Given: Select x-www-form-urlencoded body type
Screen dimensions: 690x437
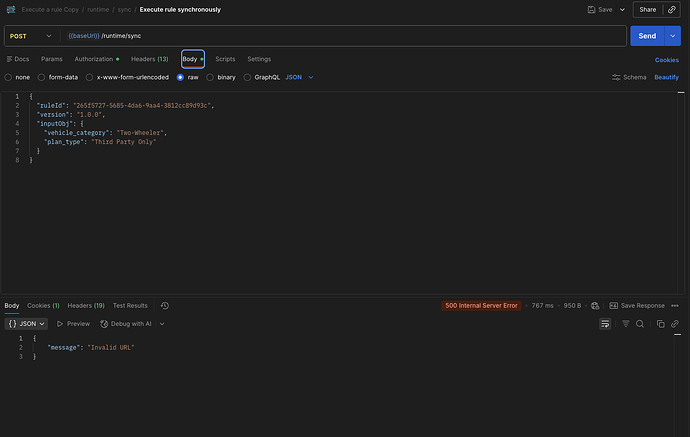Looking at the screenshot, I should click(x=89, y=77).
